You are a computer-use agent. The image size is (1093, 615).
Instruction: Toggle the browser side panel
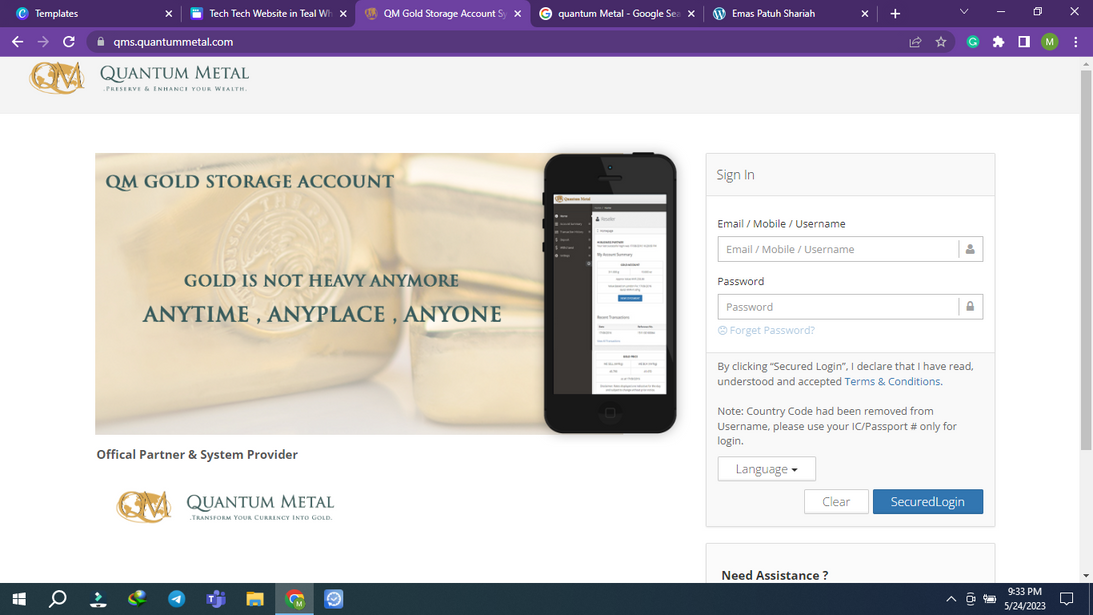coord(1024,42)
